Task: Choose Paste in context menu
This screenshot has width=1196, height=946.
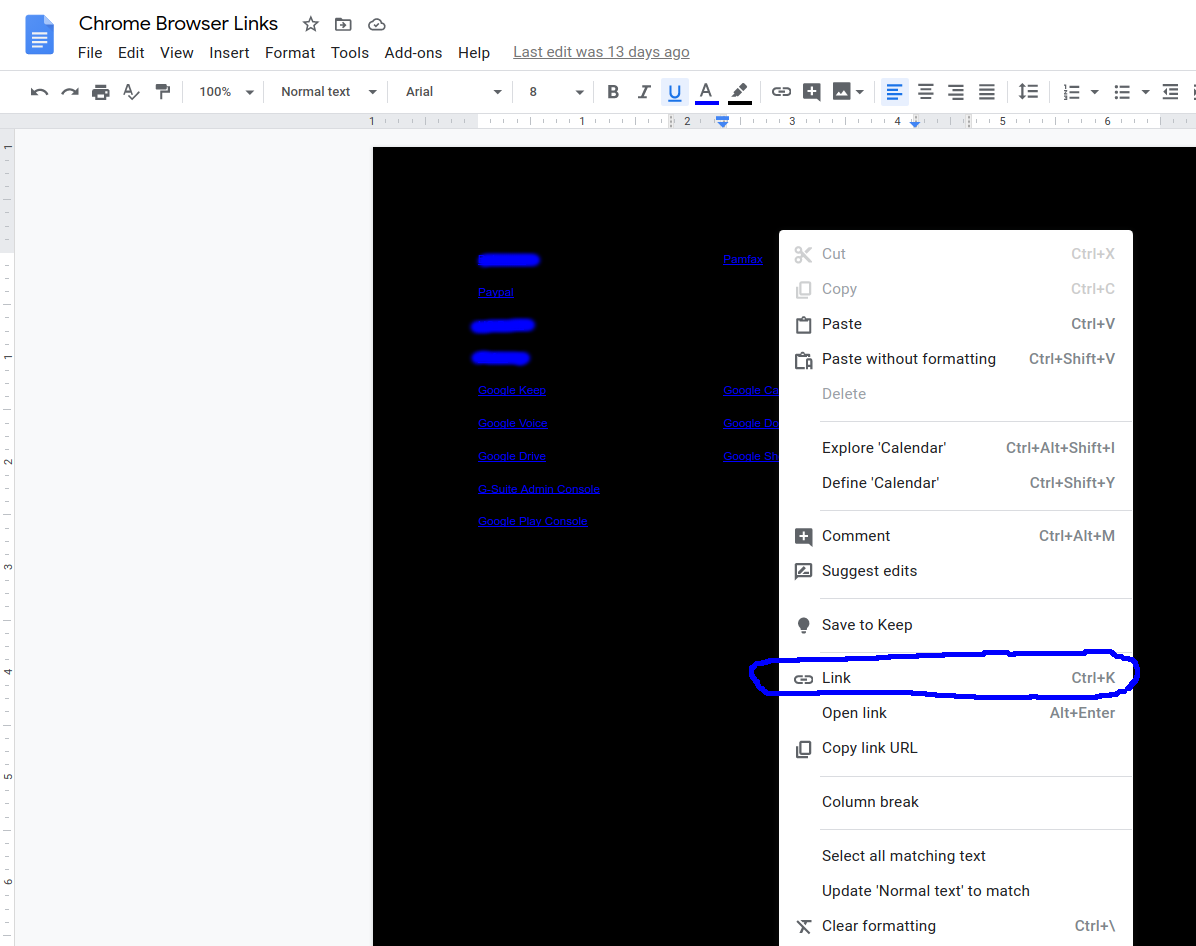Action: tap(956, 324)
